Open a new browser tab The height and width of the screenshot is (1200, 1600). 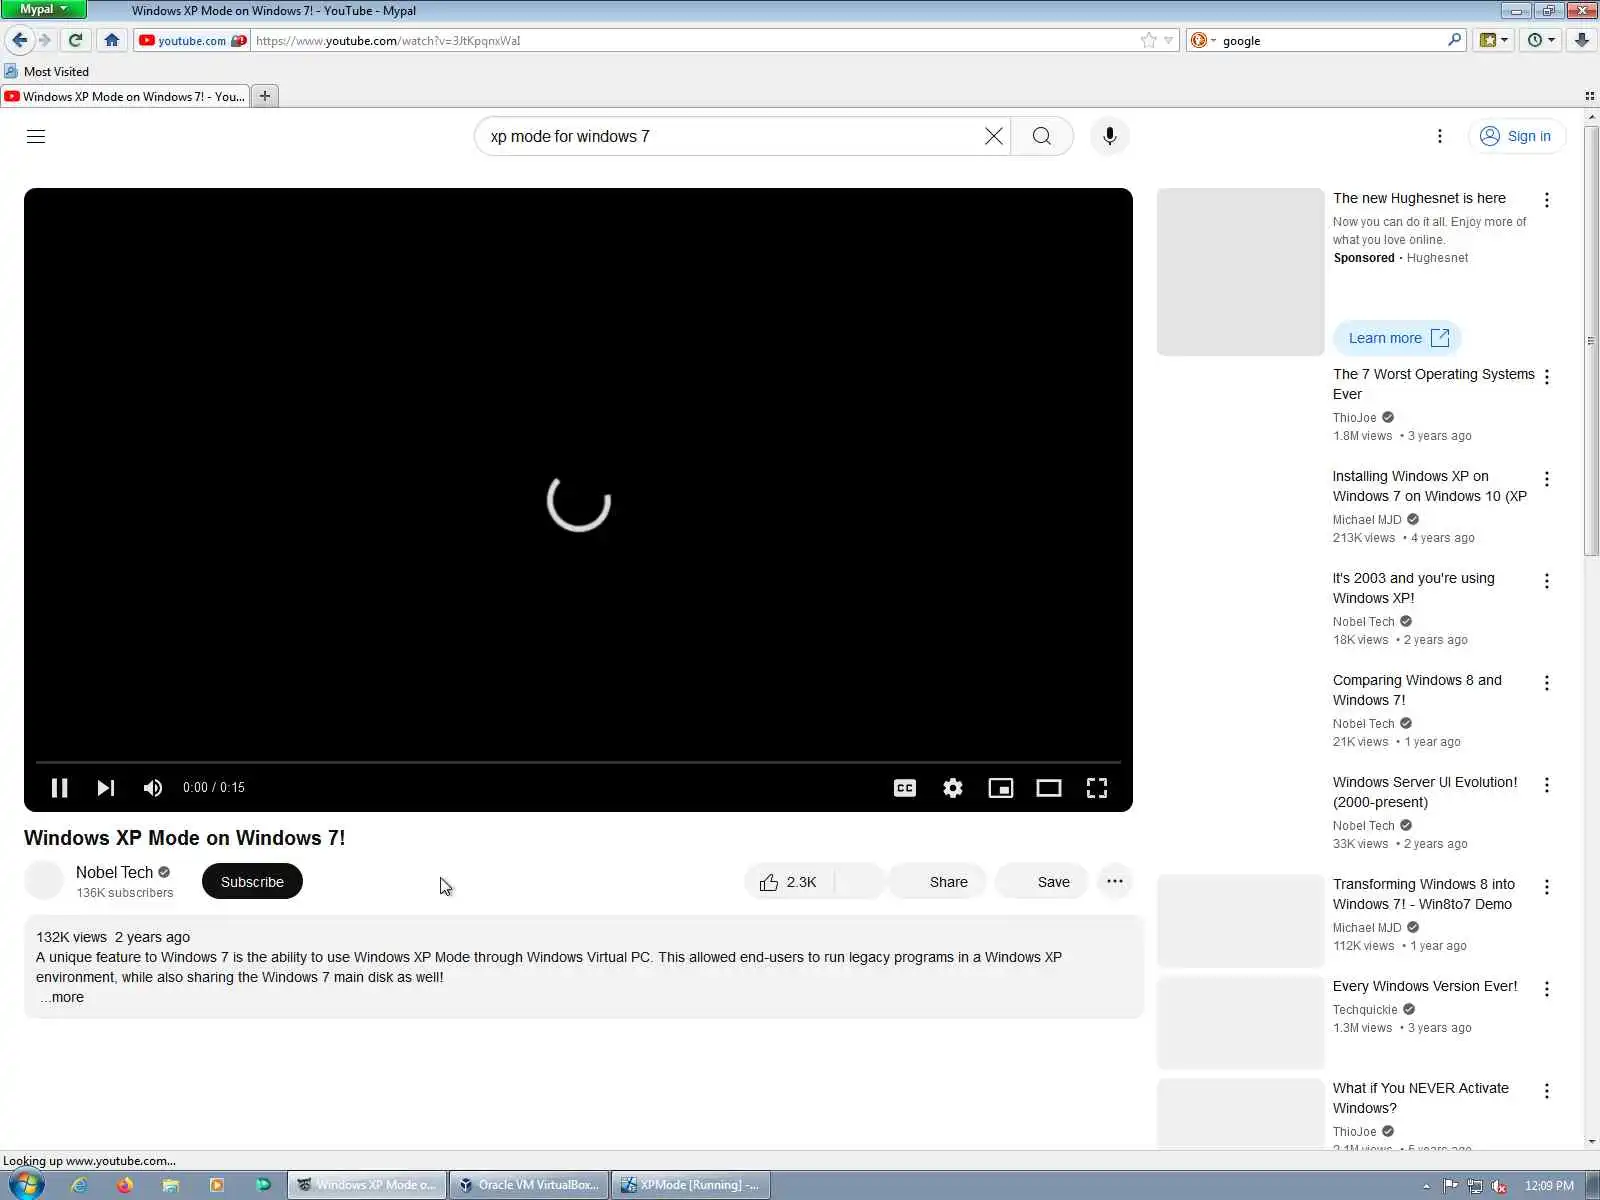click(x=265, y=96)
